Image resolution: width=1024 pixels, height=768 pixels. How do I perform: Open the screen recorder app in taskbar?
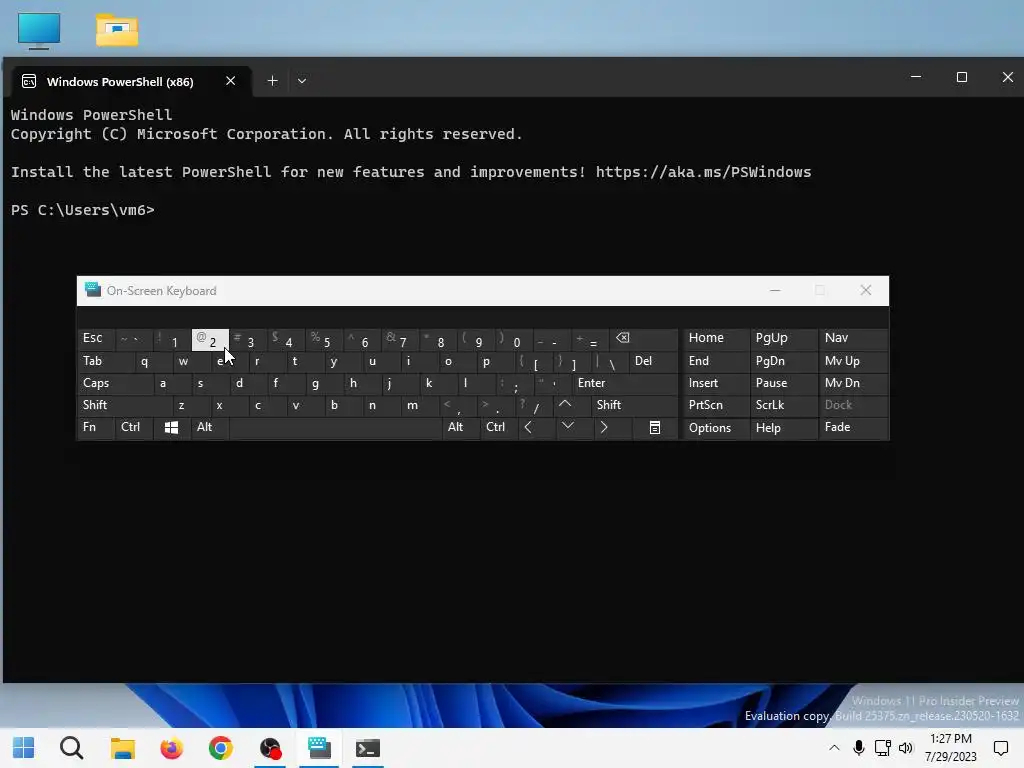[270, 748]
